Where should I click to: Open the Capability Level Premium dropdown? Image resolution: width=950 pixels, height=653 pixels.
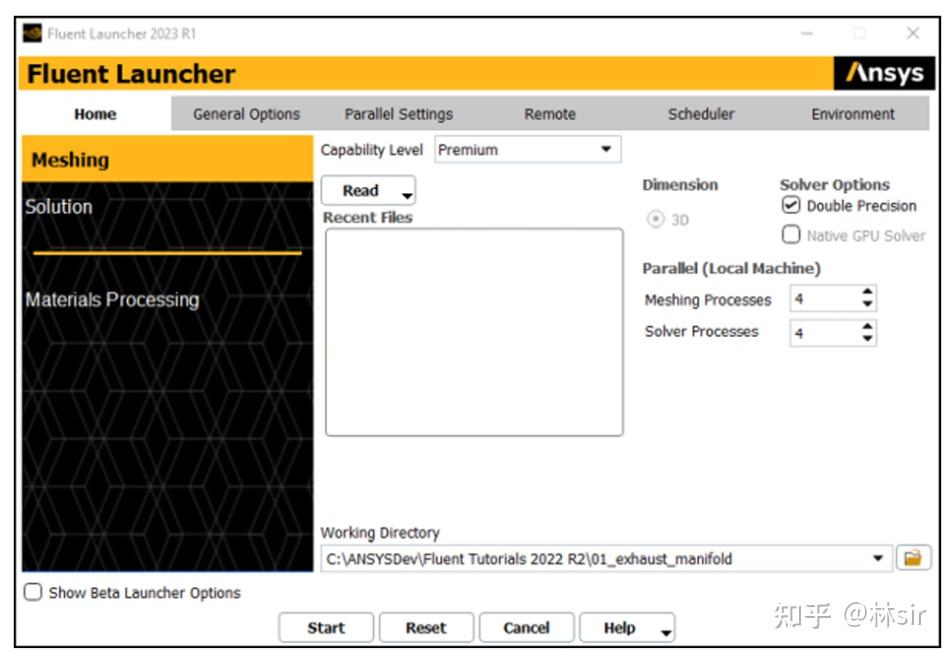pyautogui.click(x=528, y=150)
